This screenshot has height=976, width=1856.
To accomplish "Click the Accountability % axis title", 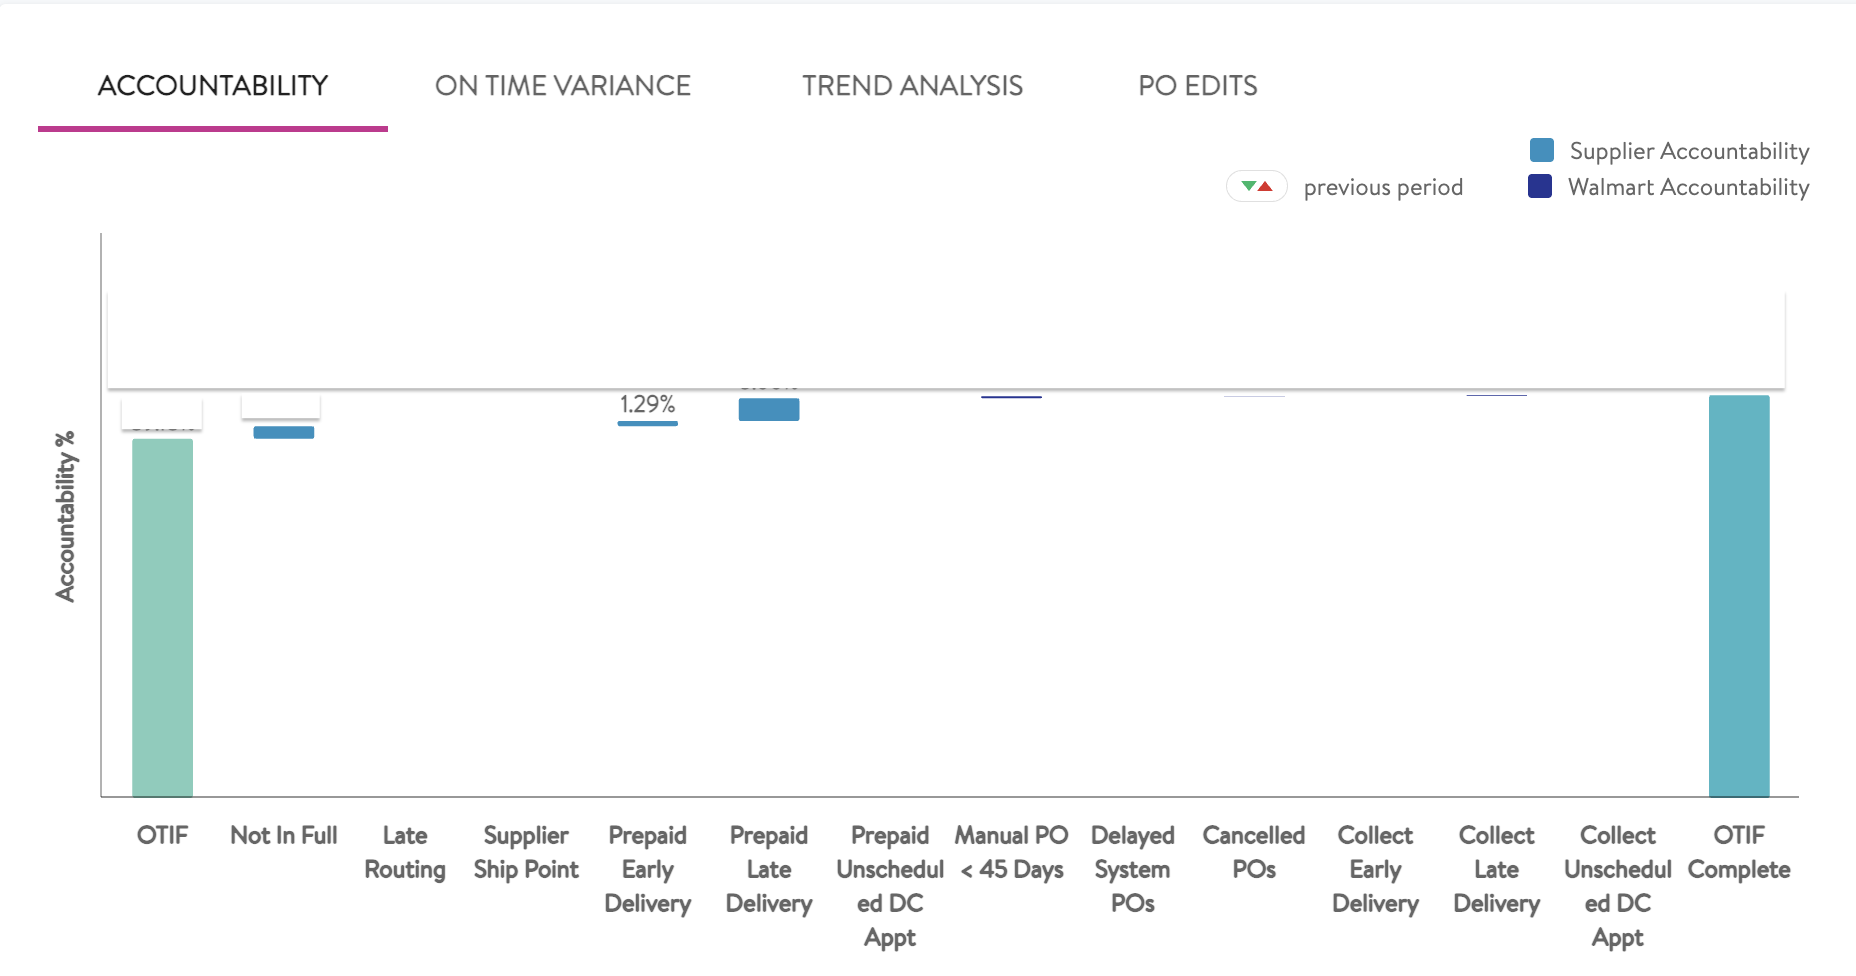I will pyautogui.click(x=66, y=516).
